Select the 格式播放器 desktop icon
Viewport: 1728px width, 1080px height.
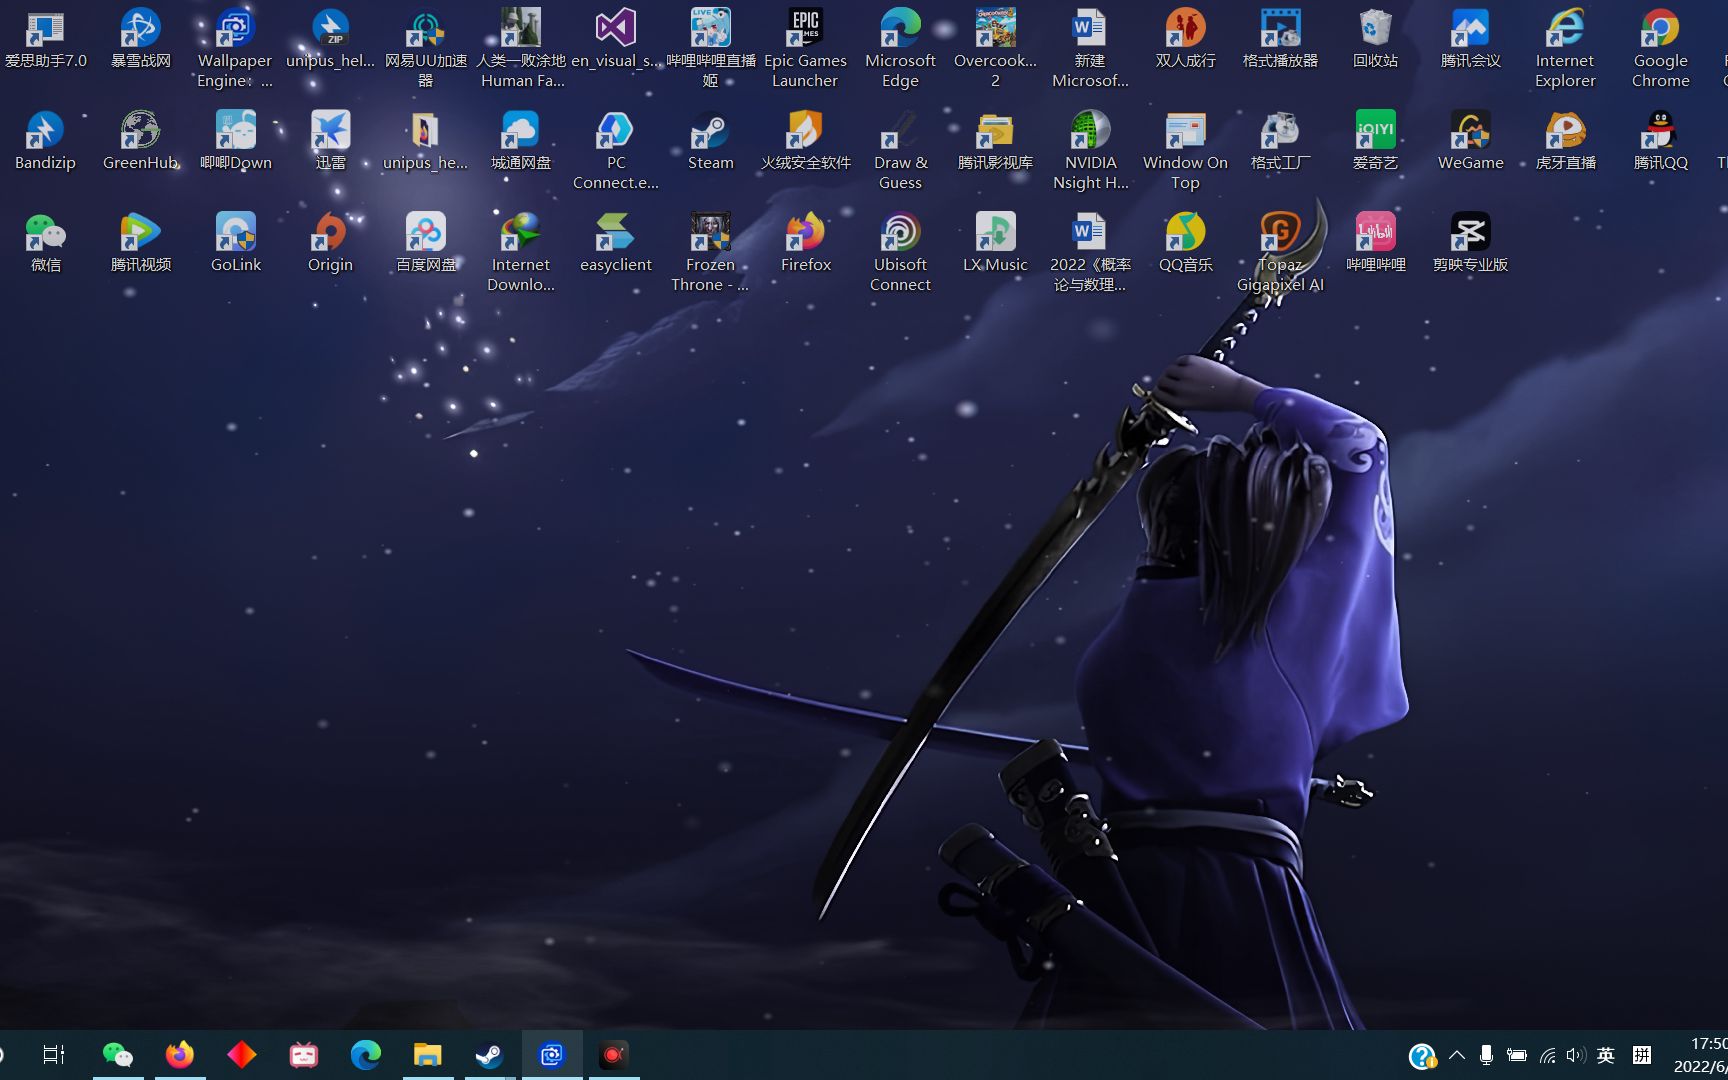coord(1280,40)
